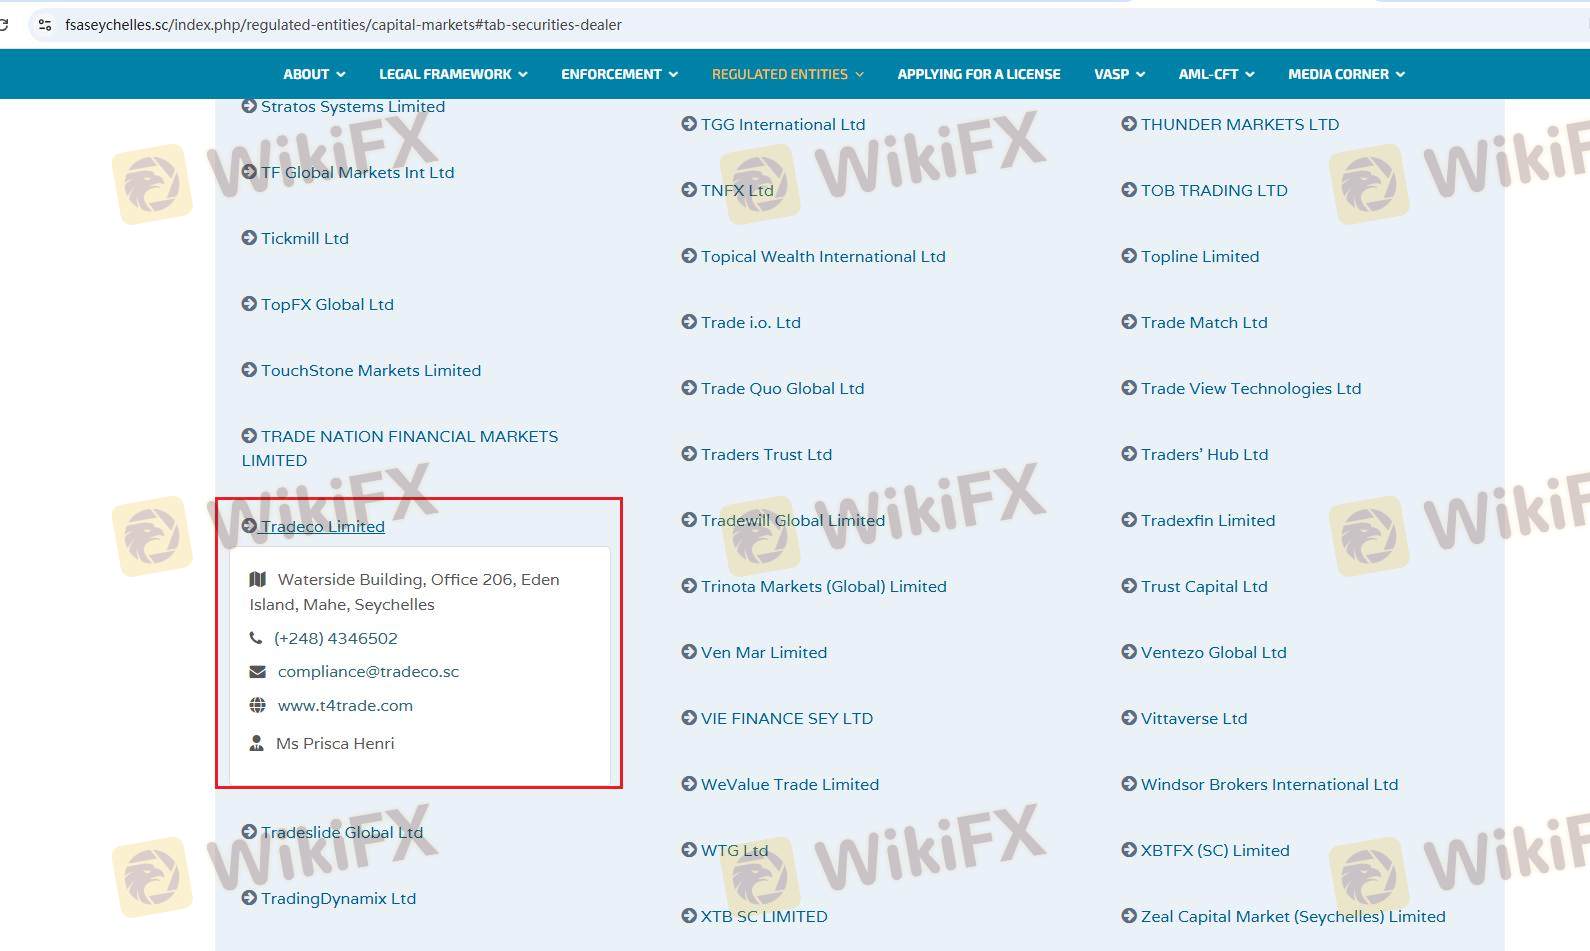
Task: Click the arrow icon beside Topline Limited
Action: point(1129,256)
